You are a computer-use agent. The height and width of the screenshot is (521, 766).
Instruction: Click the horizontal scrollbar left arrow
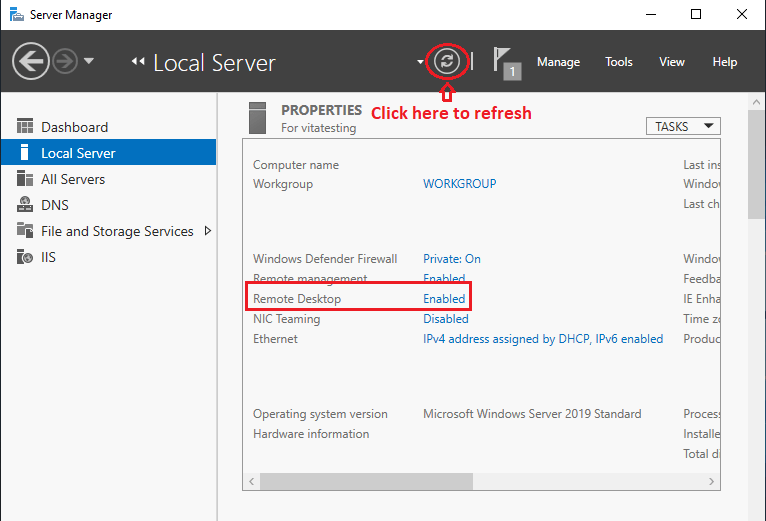(x=251, y=481)
